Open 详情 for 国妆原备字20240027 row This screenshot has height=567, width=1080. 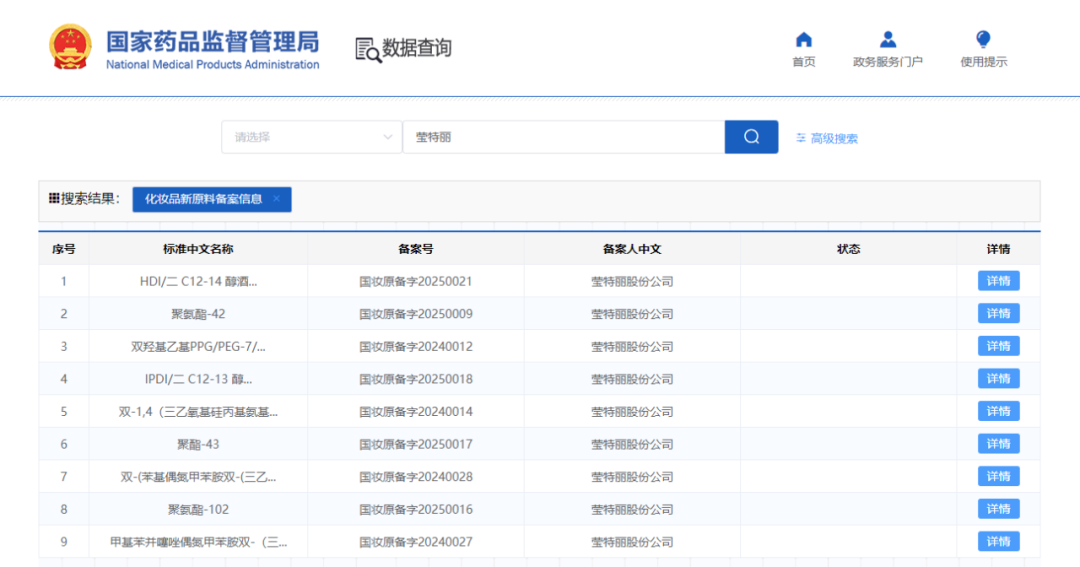click(x=999, y=542)
